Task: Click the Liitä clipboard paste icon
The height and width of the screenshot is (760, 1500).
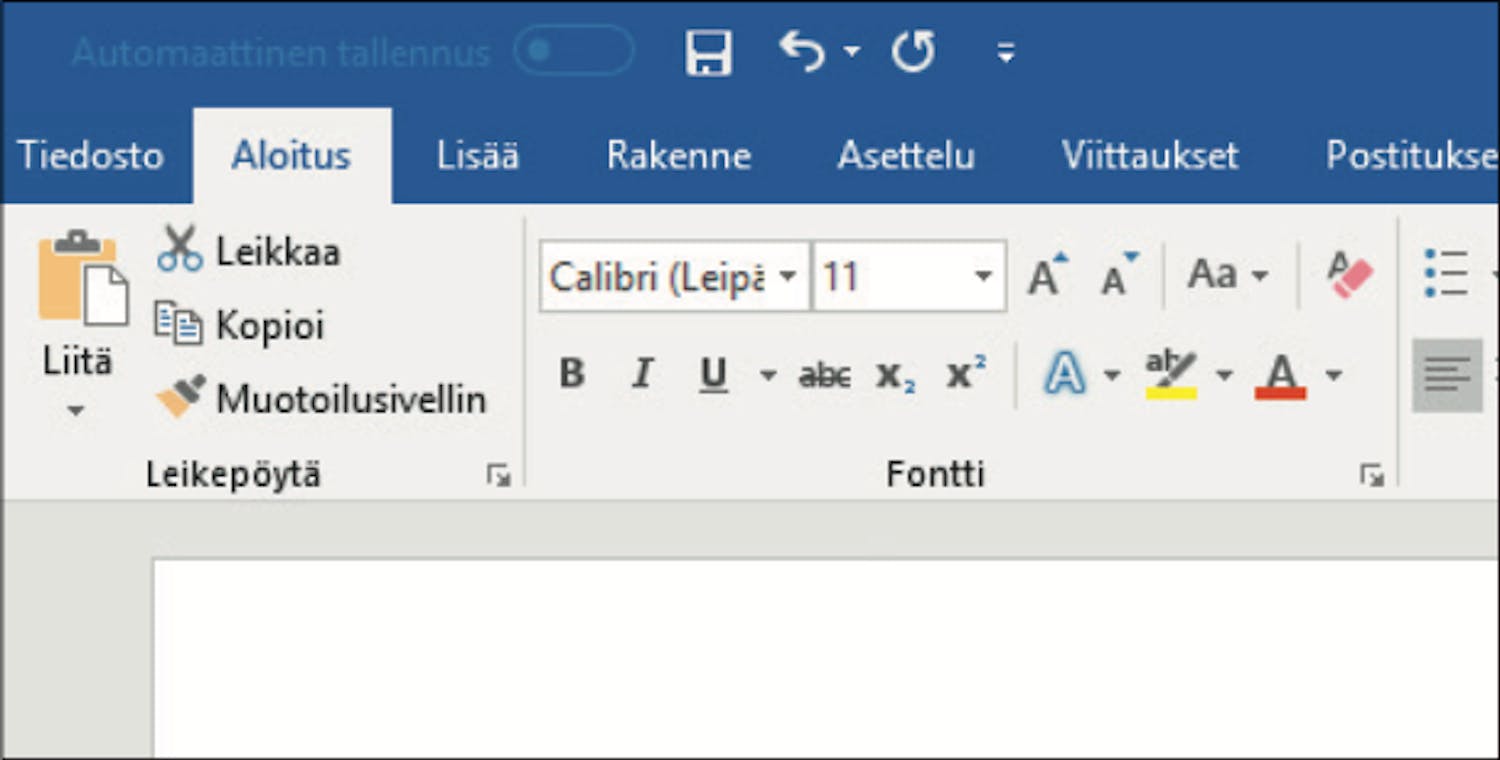Action: [83, 278]
